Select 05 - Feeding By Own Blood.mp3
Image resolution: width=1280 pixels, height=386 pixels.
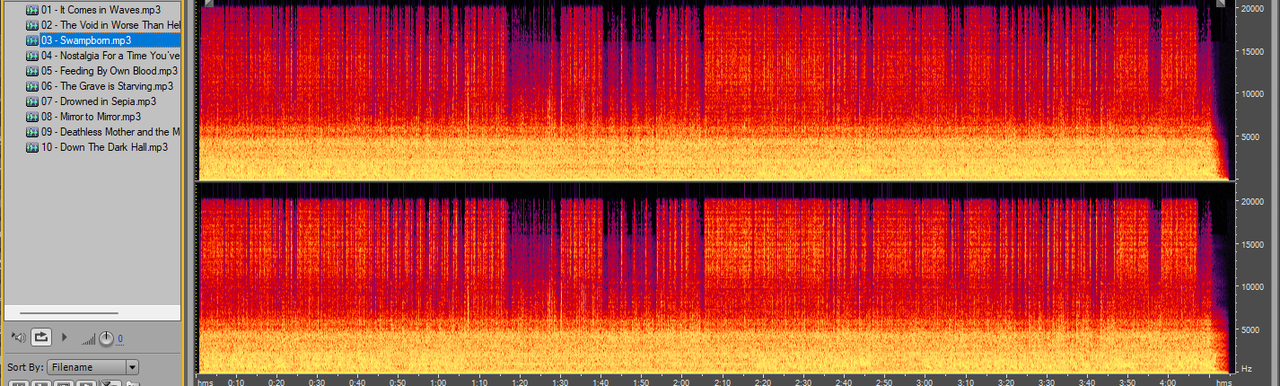click(x=109, y=71)
